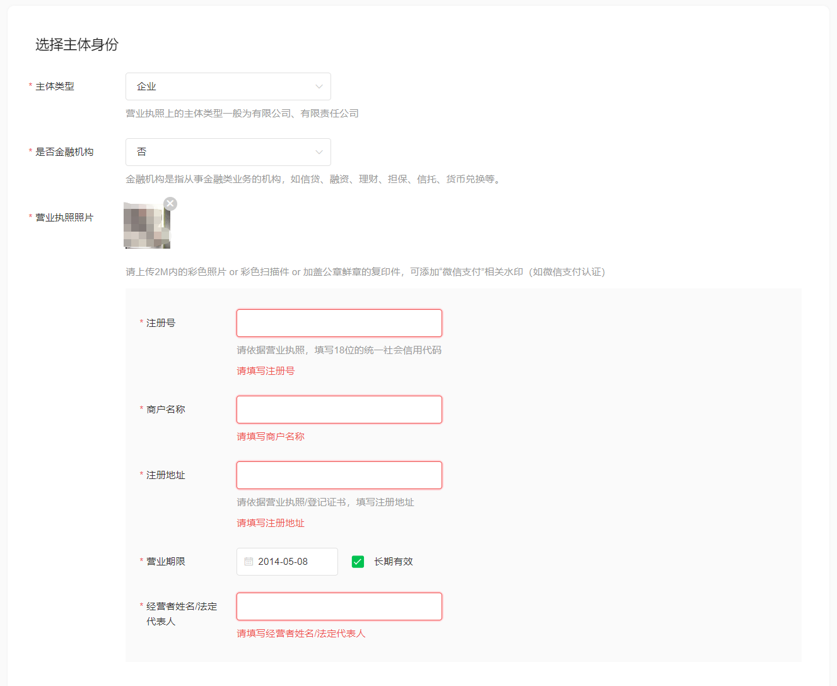Click the 主体类型 field label
837x686 pixels.
(x=54, y=86)
